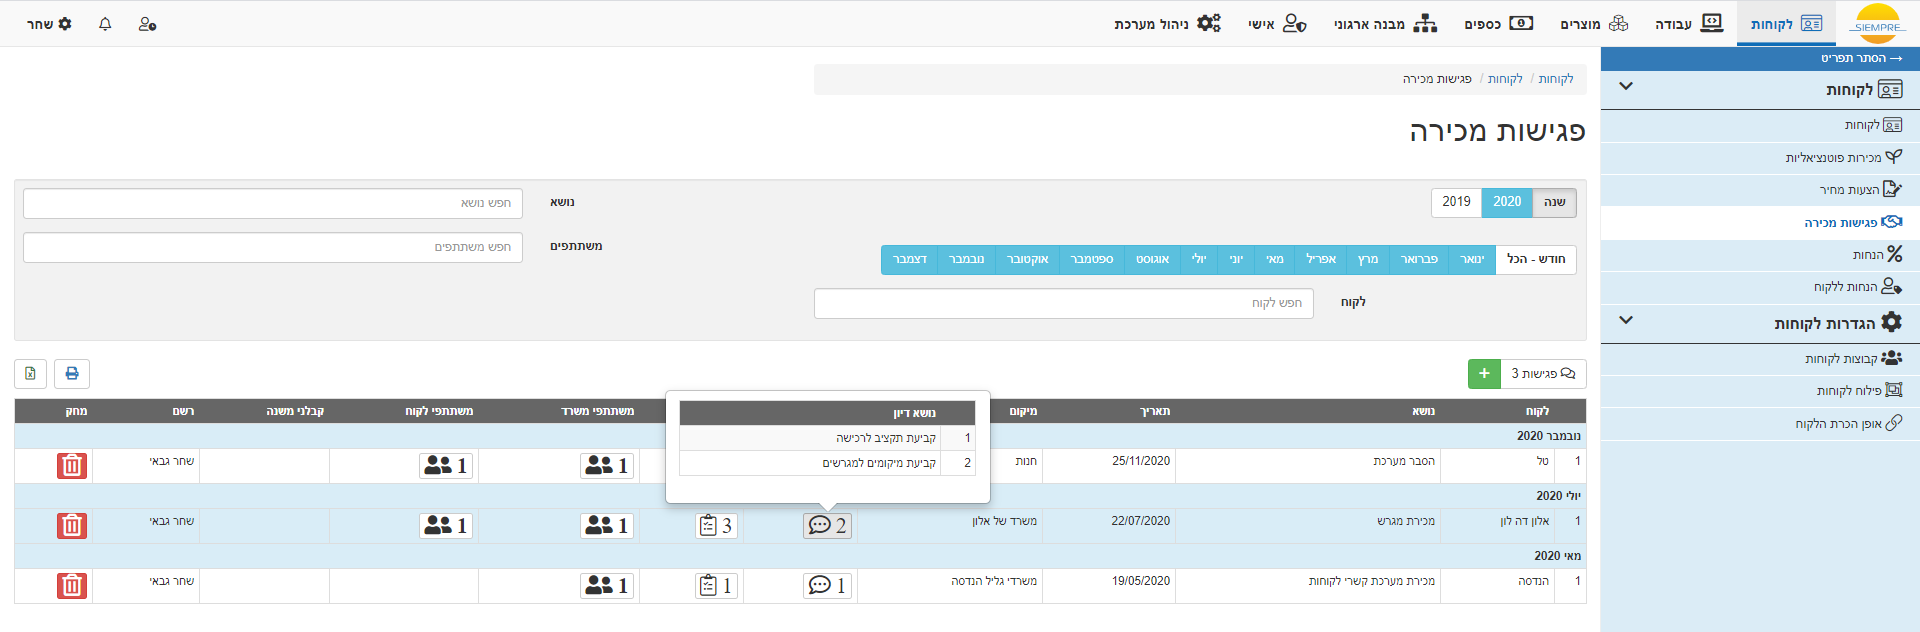The image size is (1920, 632).
Task: Open הצעות מחיר in the sidebar
Action: pos(1760,190)
